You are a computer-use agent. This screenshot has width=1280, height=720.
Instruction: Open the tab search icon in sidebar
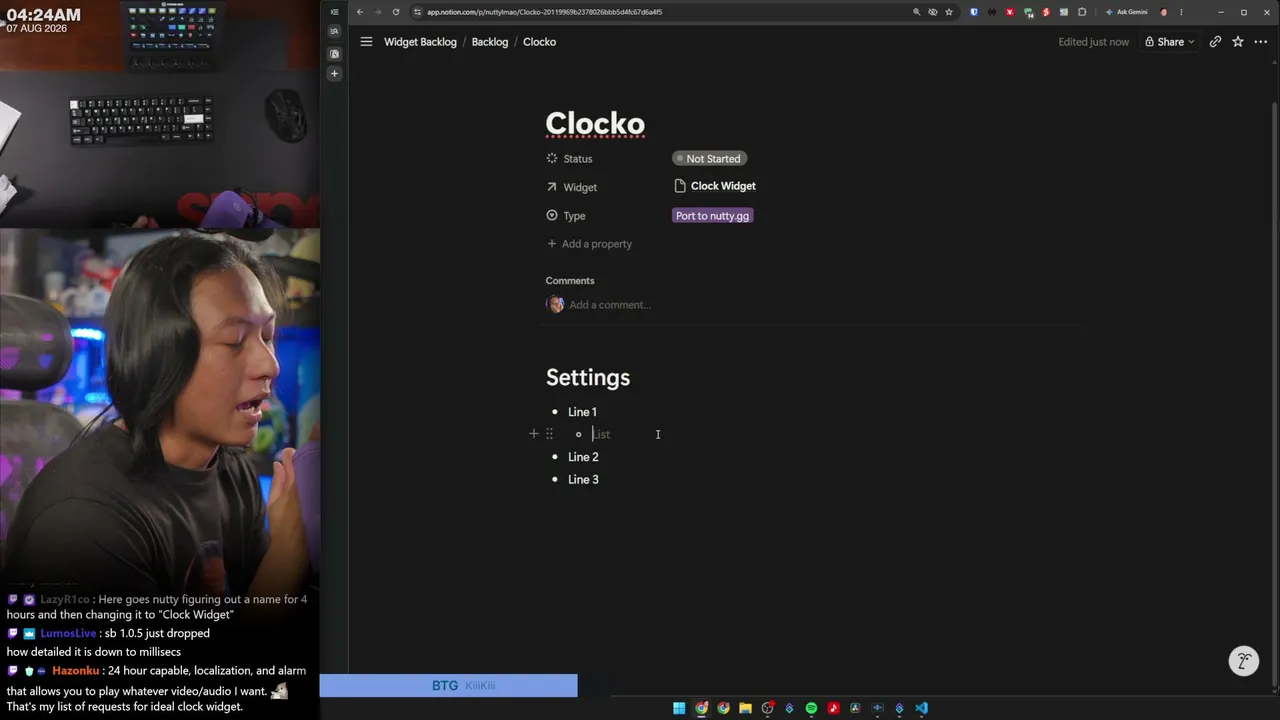(x=334, y=31)
